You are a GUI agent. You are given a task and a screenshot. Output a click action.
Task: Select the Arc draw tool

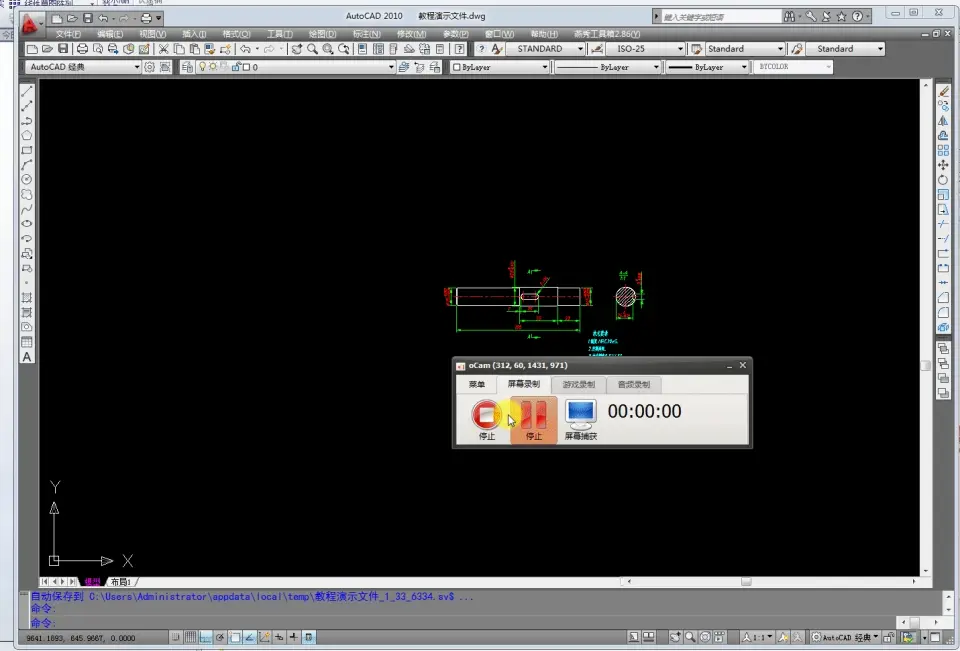[27, 165]
